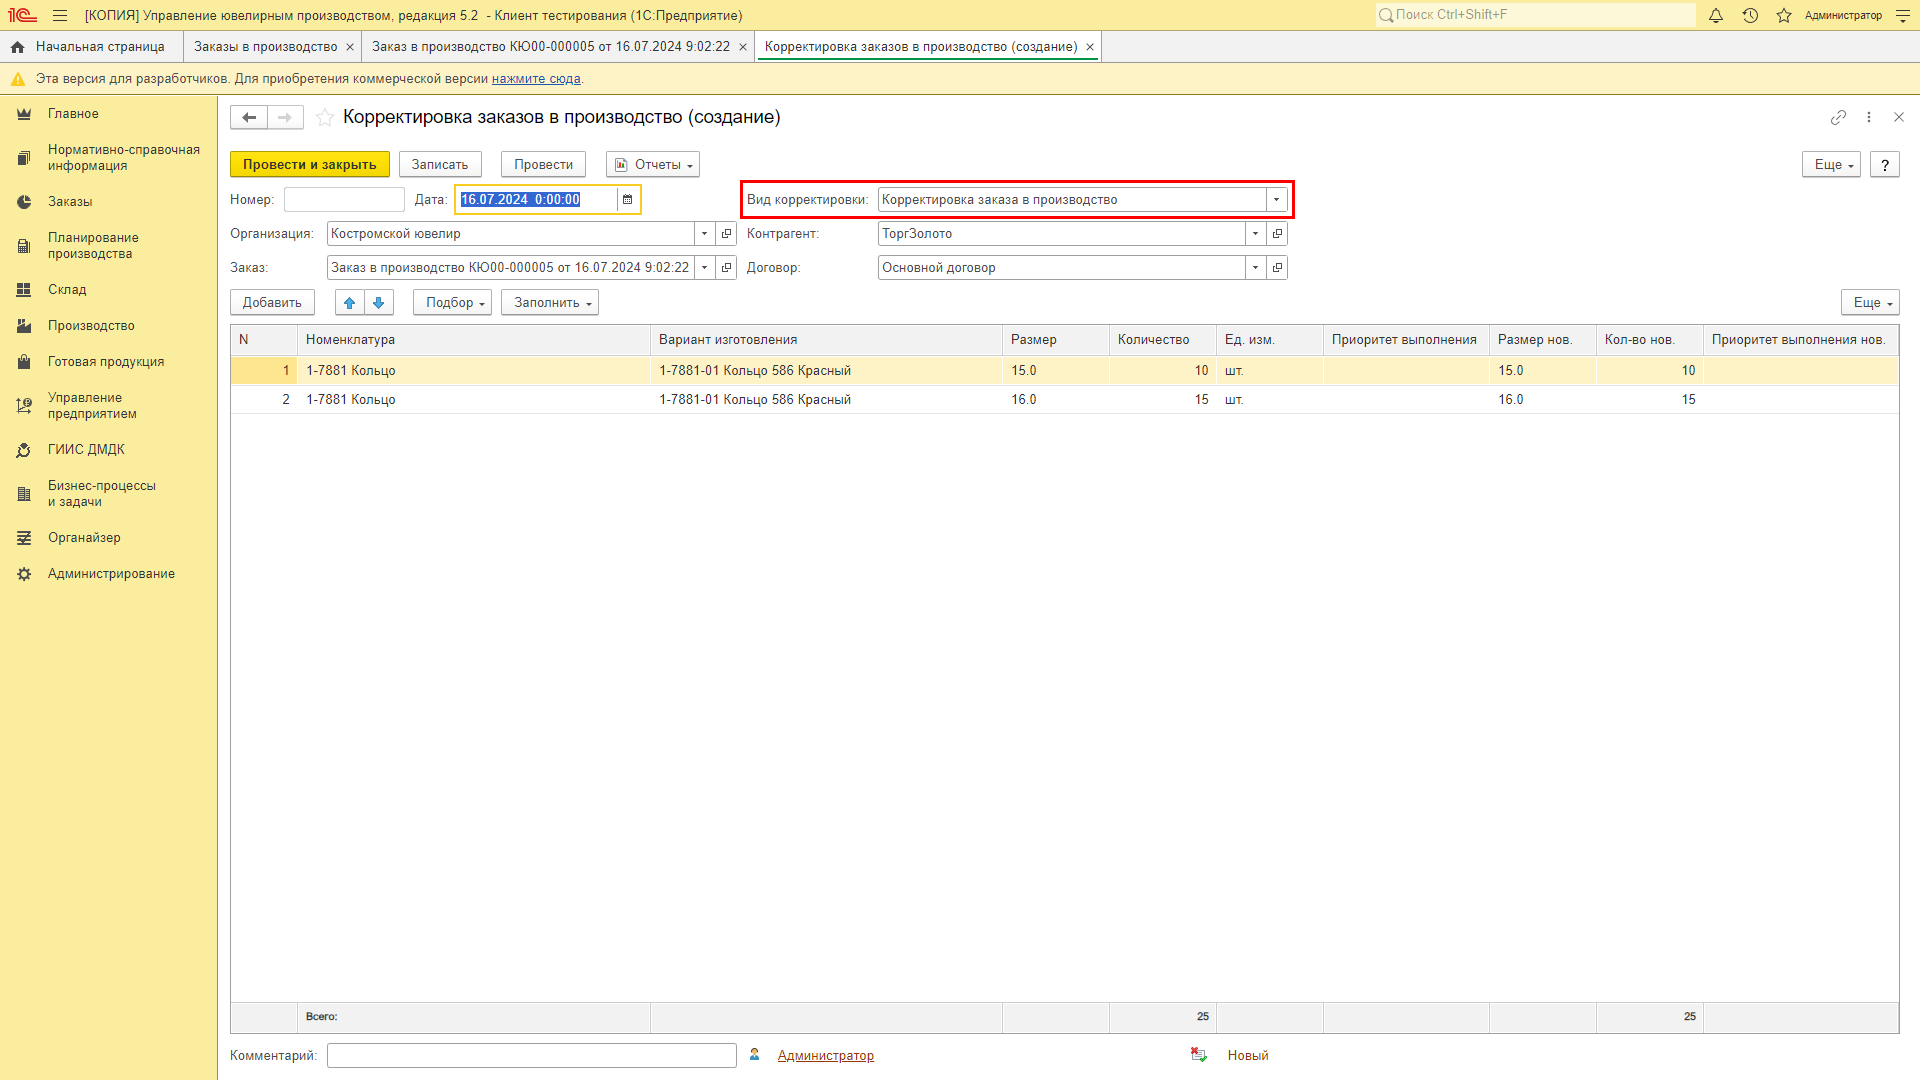Open the Администратор user menu in title bar

click(x=1843, y=15)
